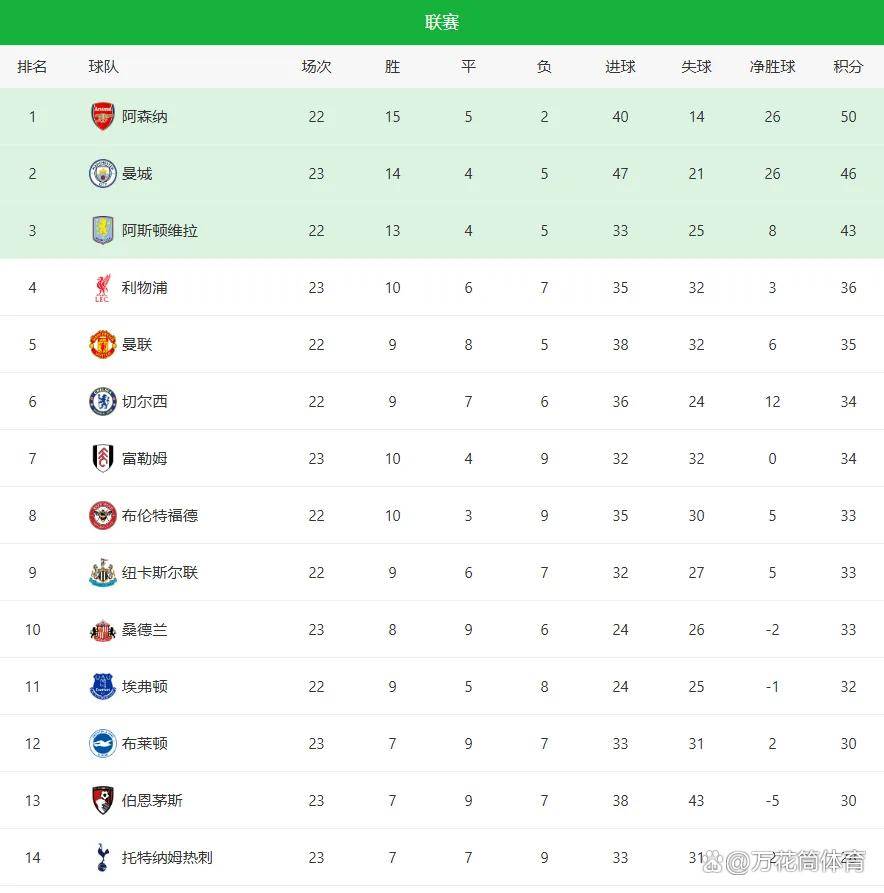This screenshot has height=893, width=884.
Task: Click the Tottenham Hotspur cockerel icon
Action: 103,857
